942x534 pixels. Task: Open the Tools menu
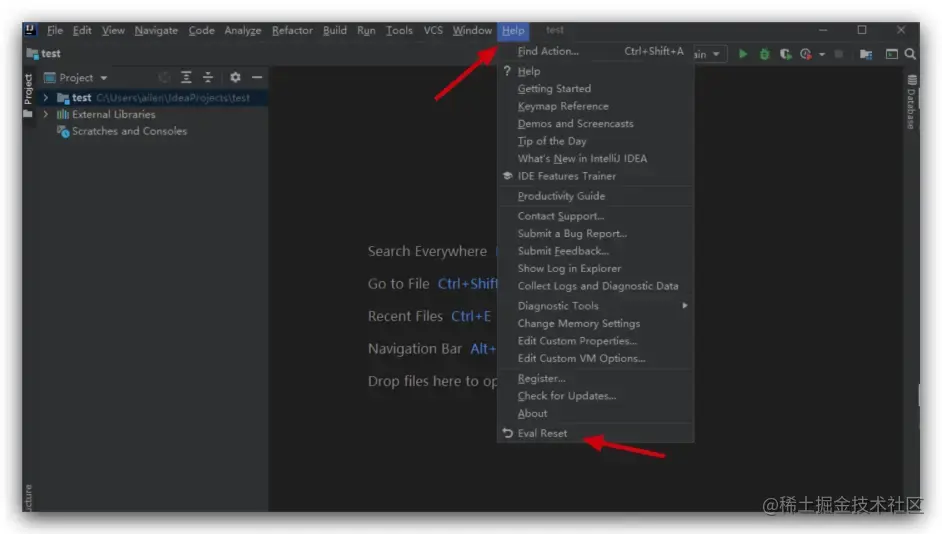[x=399, y=30]
